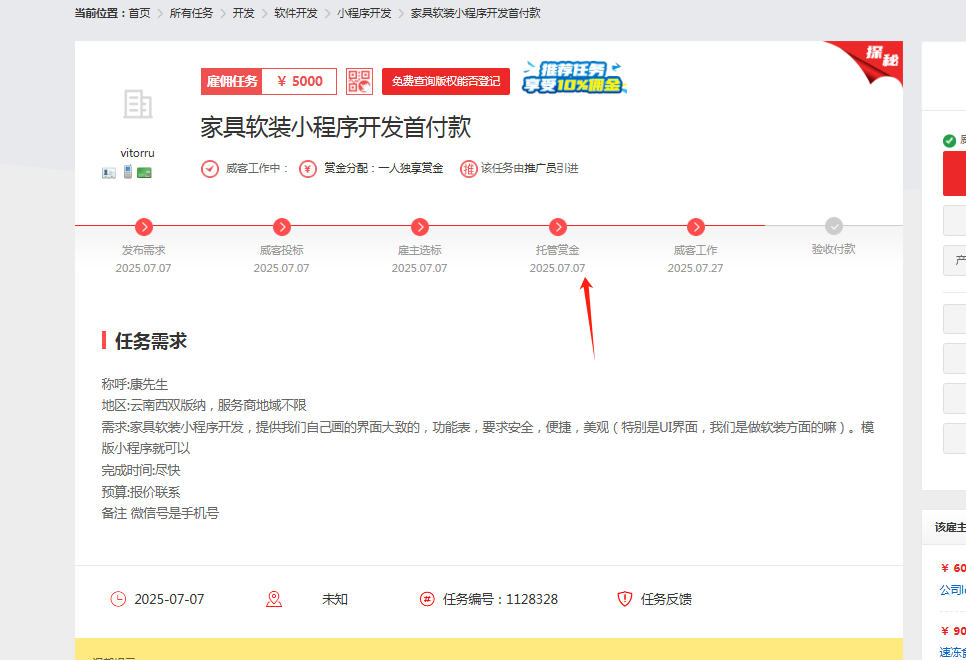Click 所有任务 in the breadcrumb

click(191, 14)
